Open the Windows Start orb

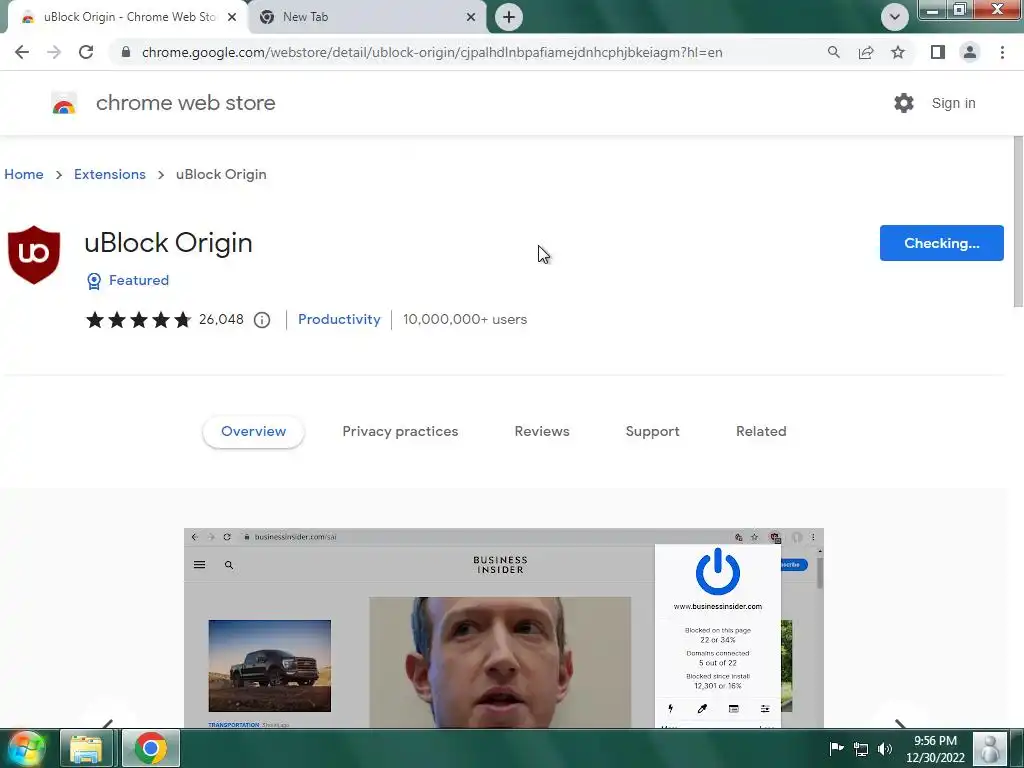coord(27,748)
